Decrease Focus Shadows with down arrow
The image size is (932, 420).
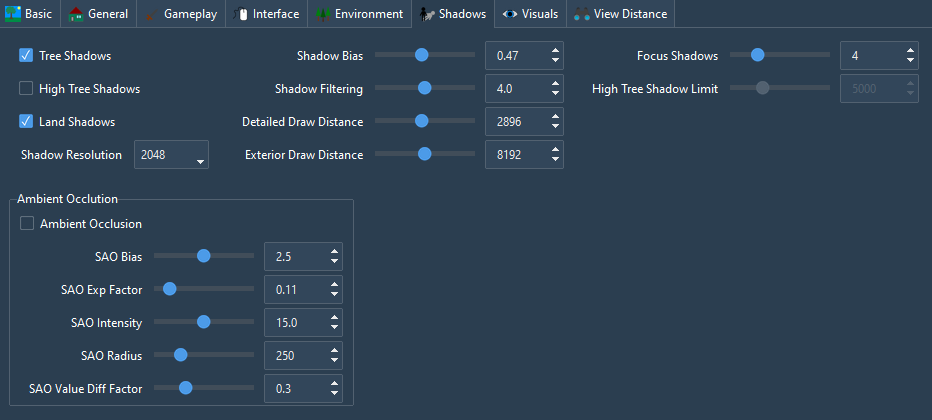coord(910,61)
